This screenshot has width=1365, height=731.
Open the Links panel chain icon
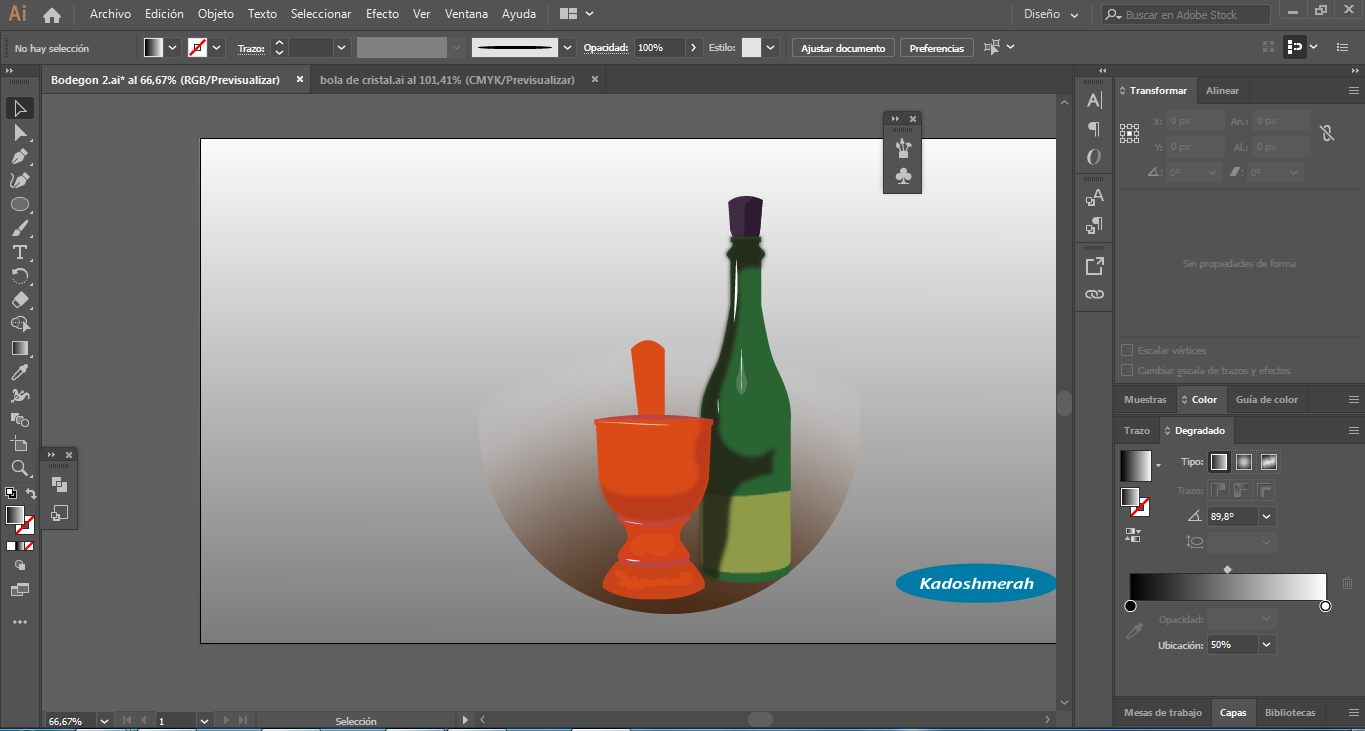point(1094,294)
